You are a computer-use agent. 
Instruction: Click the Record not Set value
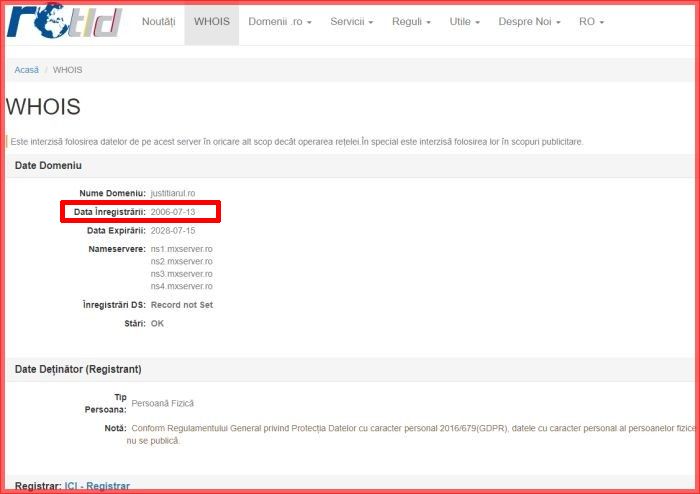click(x=182, y=305)
